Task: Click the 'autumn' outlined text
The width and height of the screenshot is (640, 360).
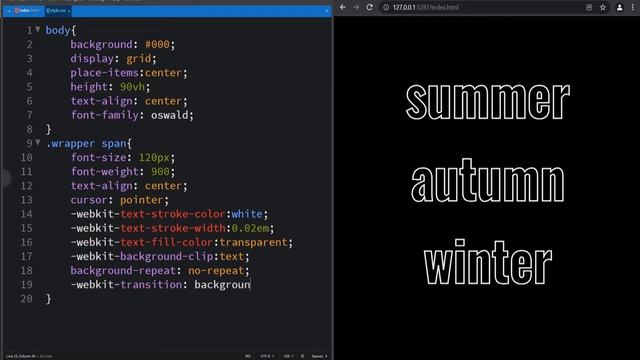Action: tap(488, 180)
